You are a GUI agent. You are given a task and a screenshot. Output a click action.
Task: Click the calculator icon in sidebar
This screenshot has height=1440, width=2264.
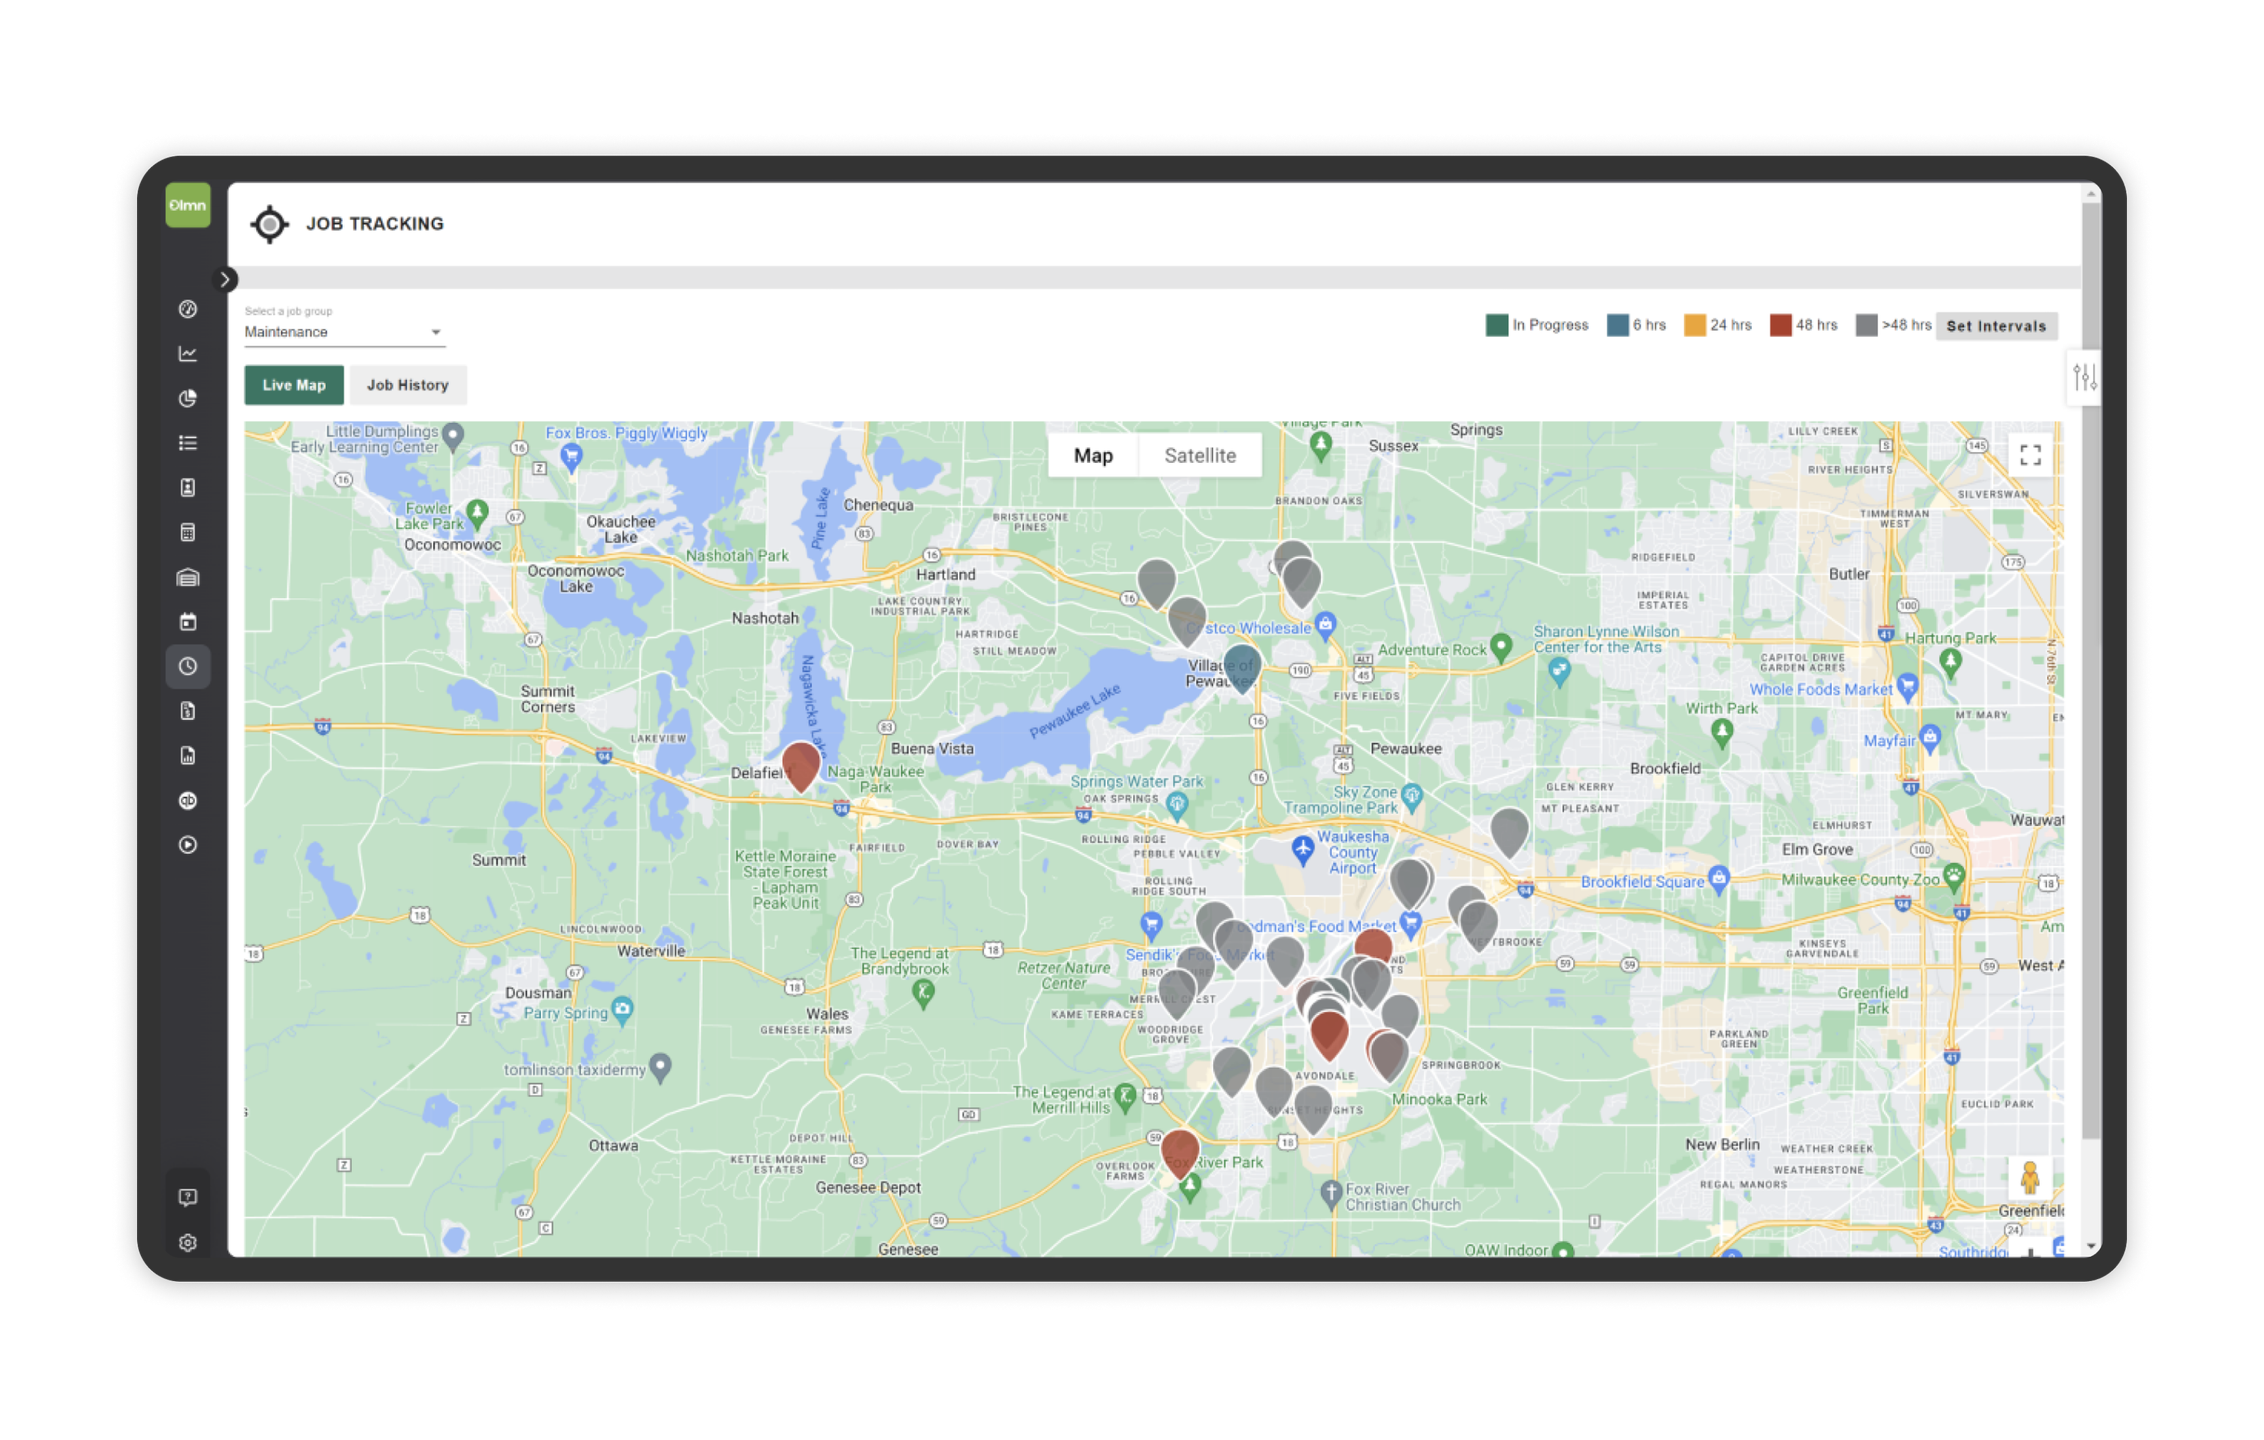(x=188, y=532)
